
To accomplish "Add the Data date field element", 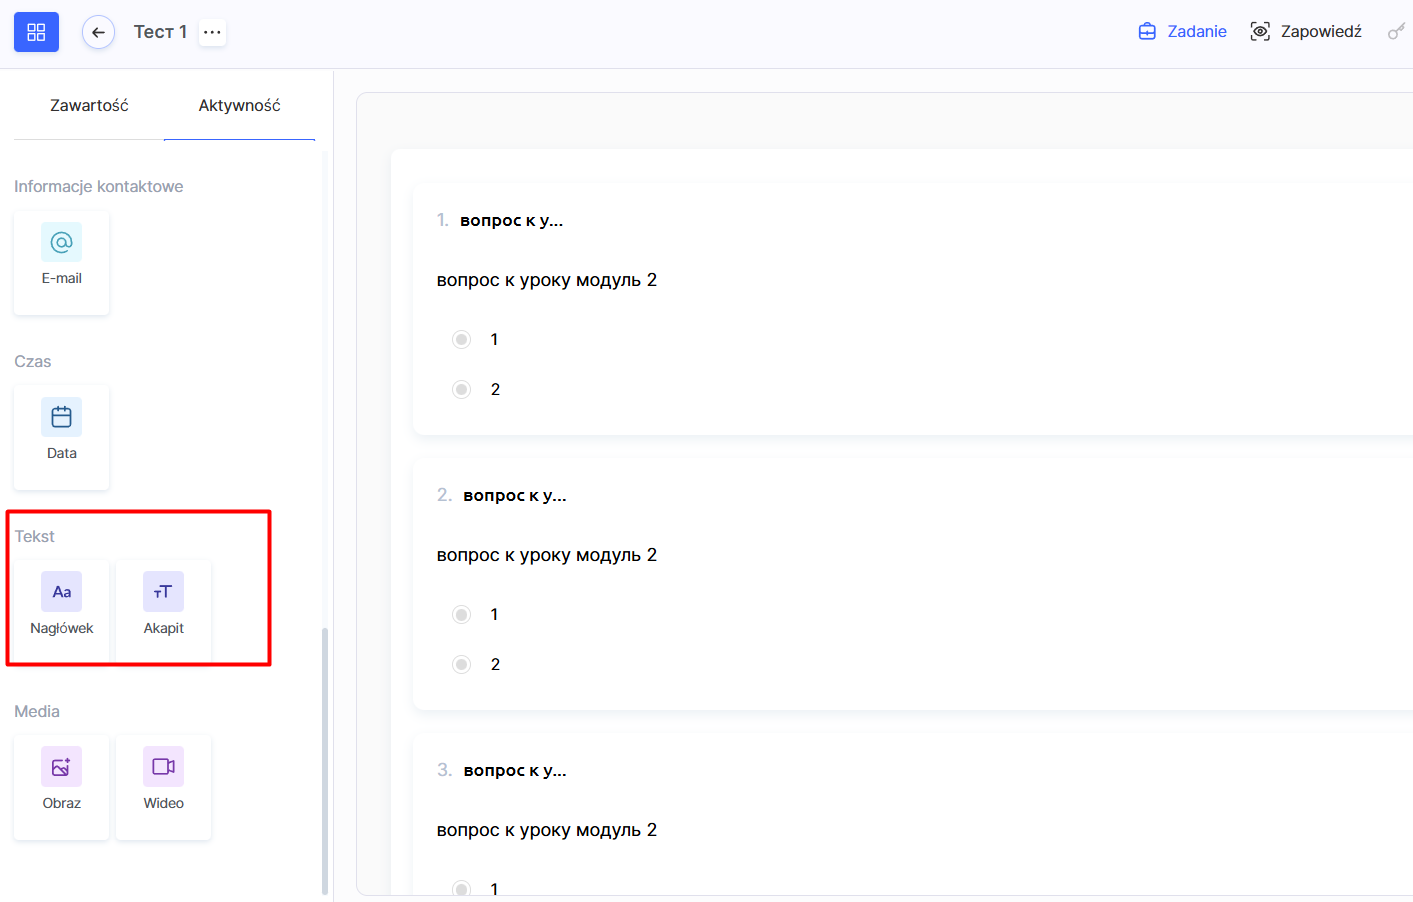I will [61, 437].
